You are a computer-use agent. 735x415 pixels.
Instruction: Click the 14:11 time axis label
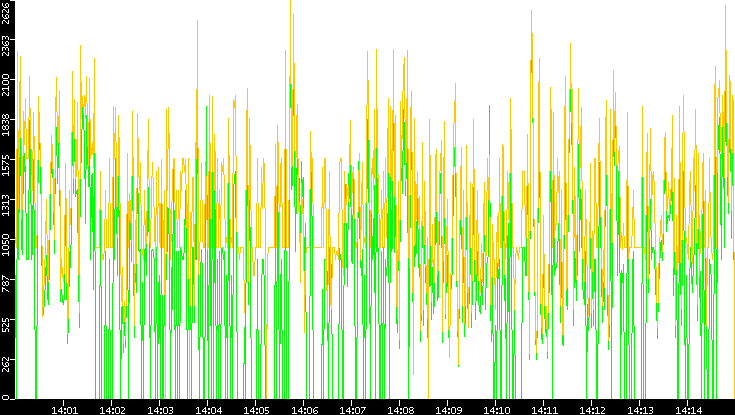click(x=543, y=410)
